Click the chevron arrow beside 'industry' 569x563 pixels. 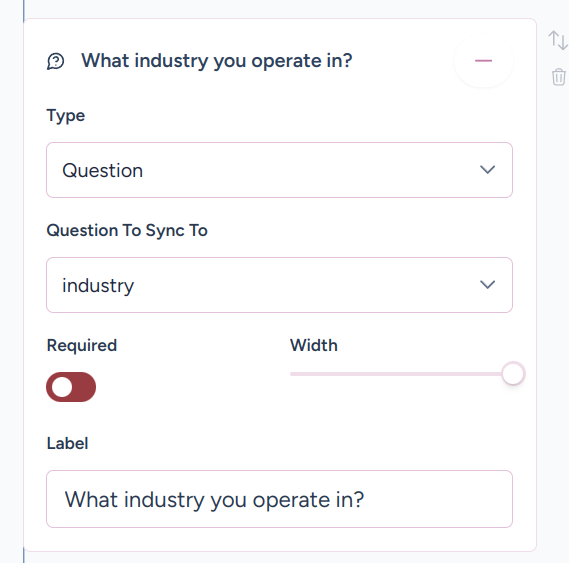point(487,285)
